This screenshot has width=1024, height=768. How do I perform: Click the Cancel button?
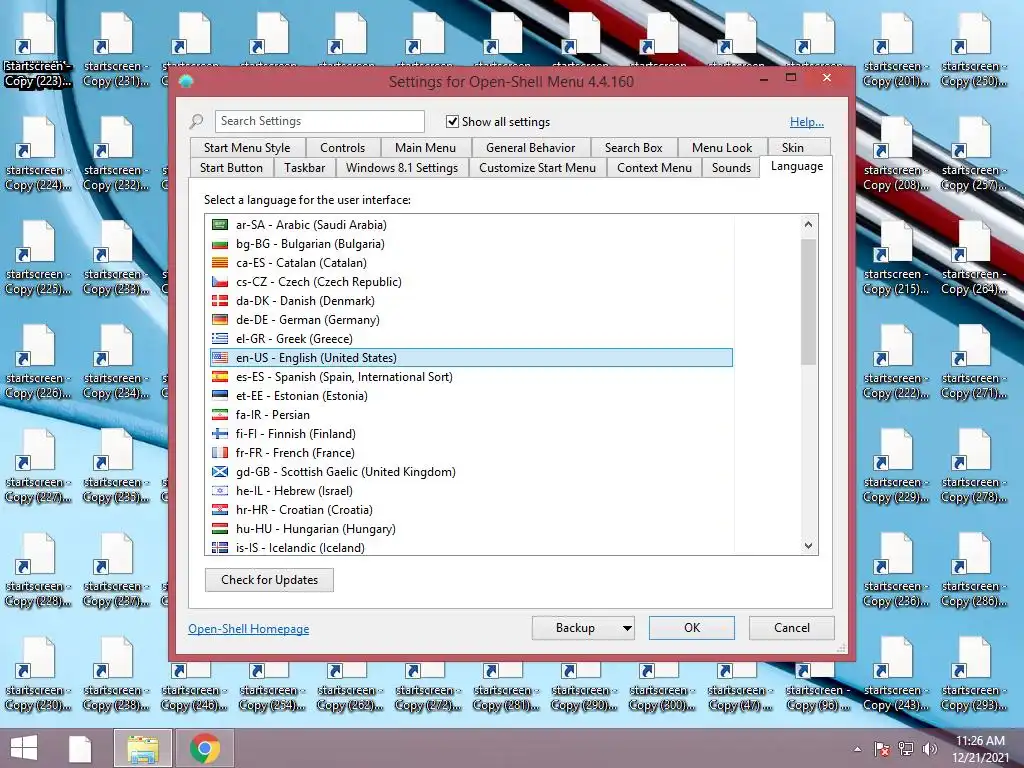(x=792, y=628)
